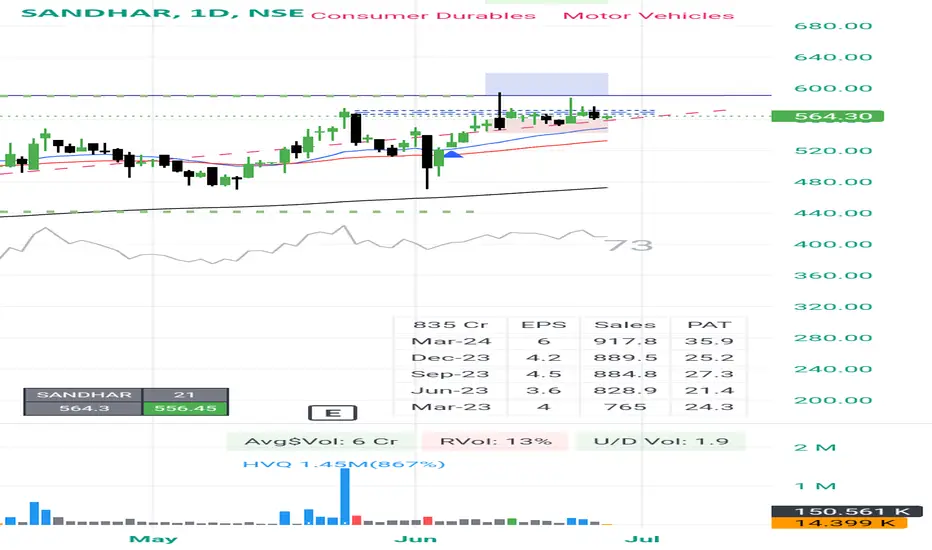Click the tallest blue volume bar
Viewport: 932px width, 550px height.
(345, 496)
